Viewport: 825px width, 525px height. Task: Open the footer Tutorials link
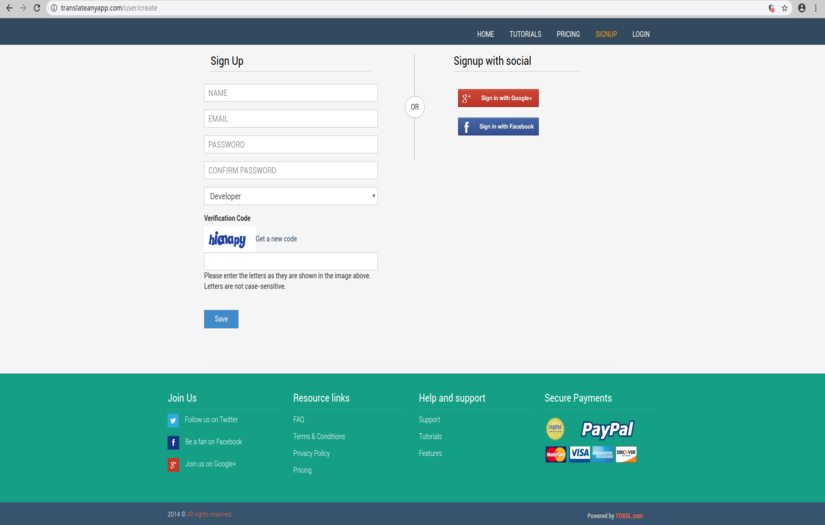(x=430, y=437)
